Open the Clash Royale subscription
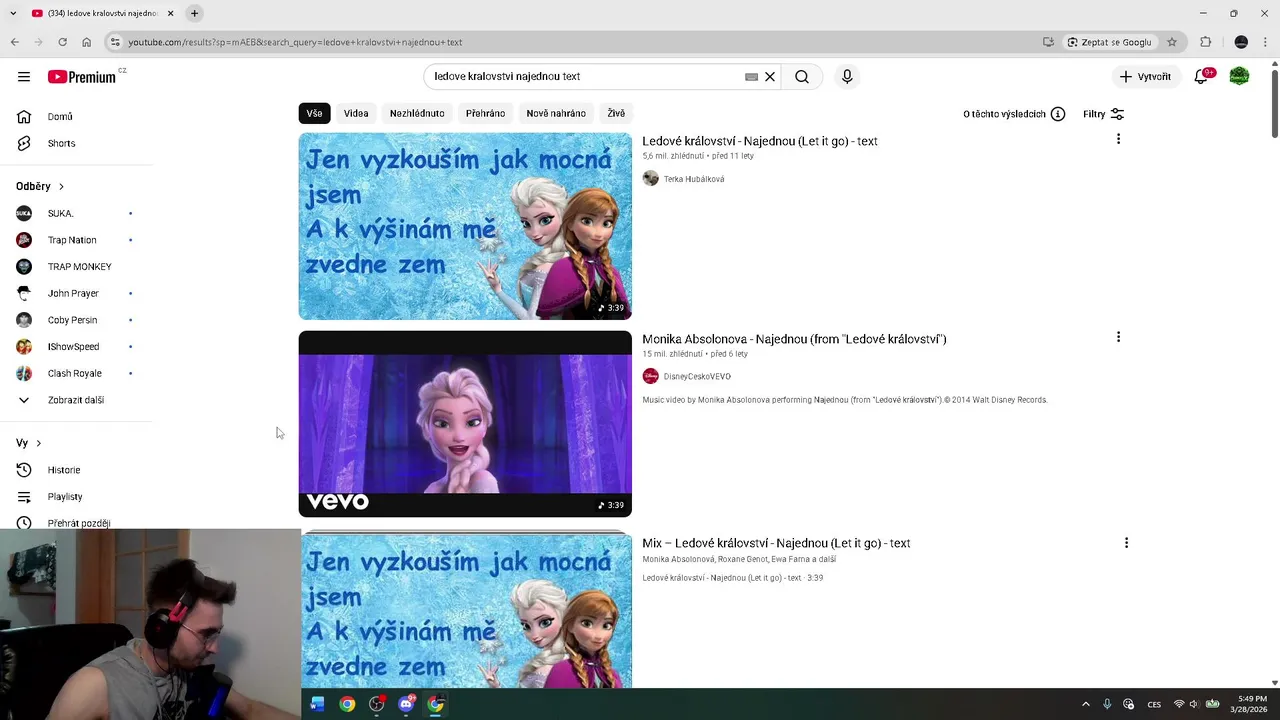 (x=76, y=373)
